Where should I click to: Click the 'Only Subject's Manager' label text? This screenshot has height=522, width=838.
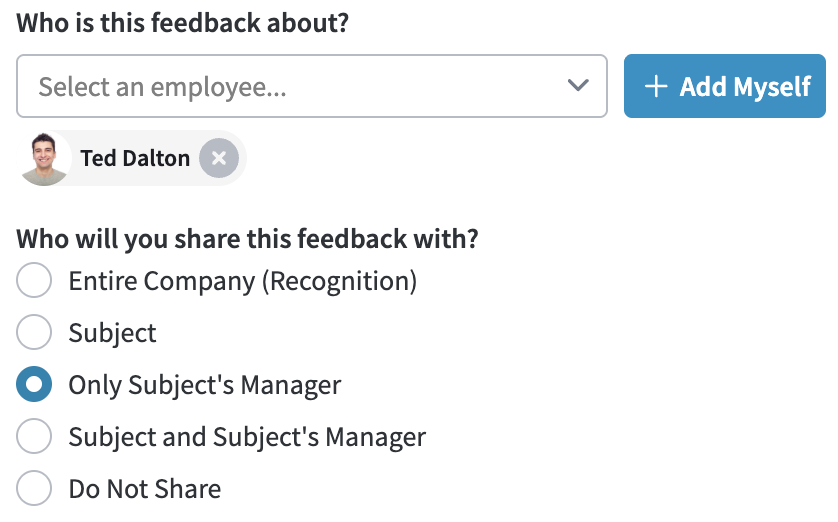pyautogui.click(x=205, y=385)
